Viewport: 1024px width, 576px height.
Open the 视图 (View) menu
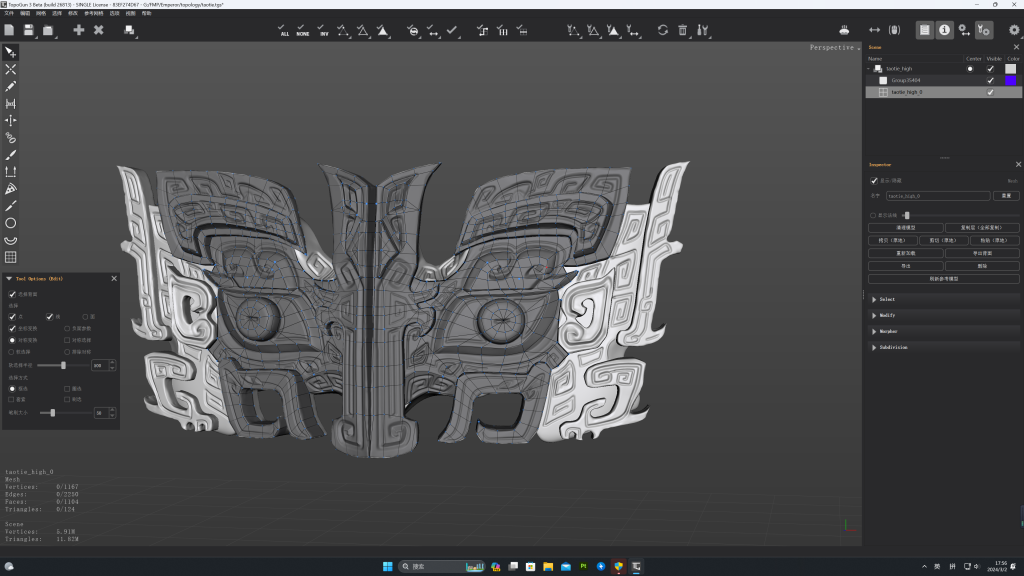coord(131,13)
